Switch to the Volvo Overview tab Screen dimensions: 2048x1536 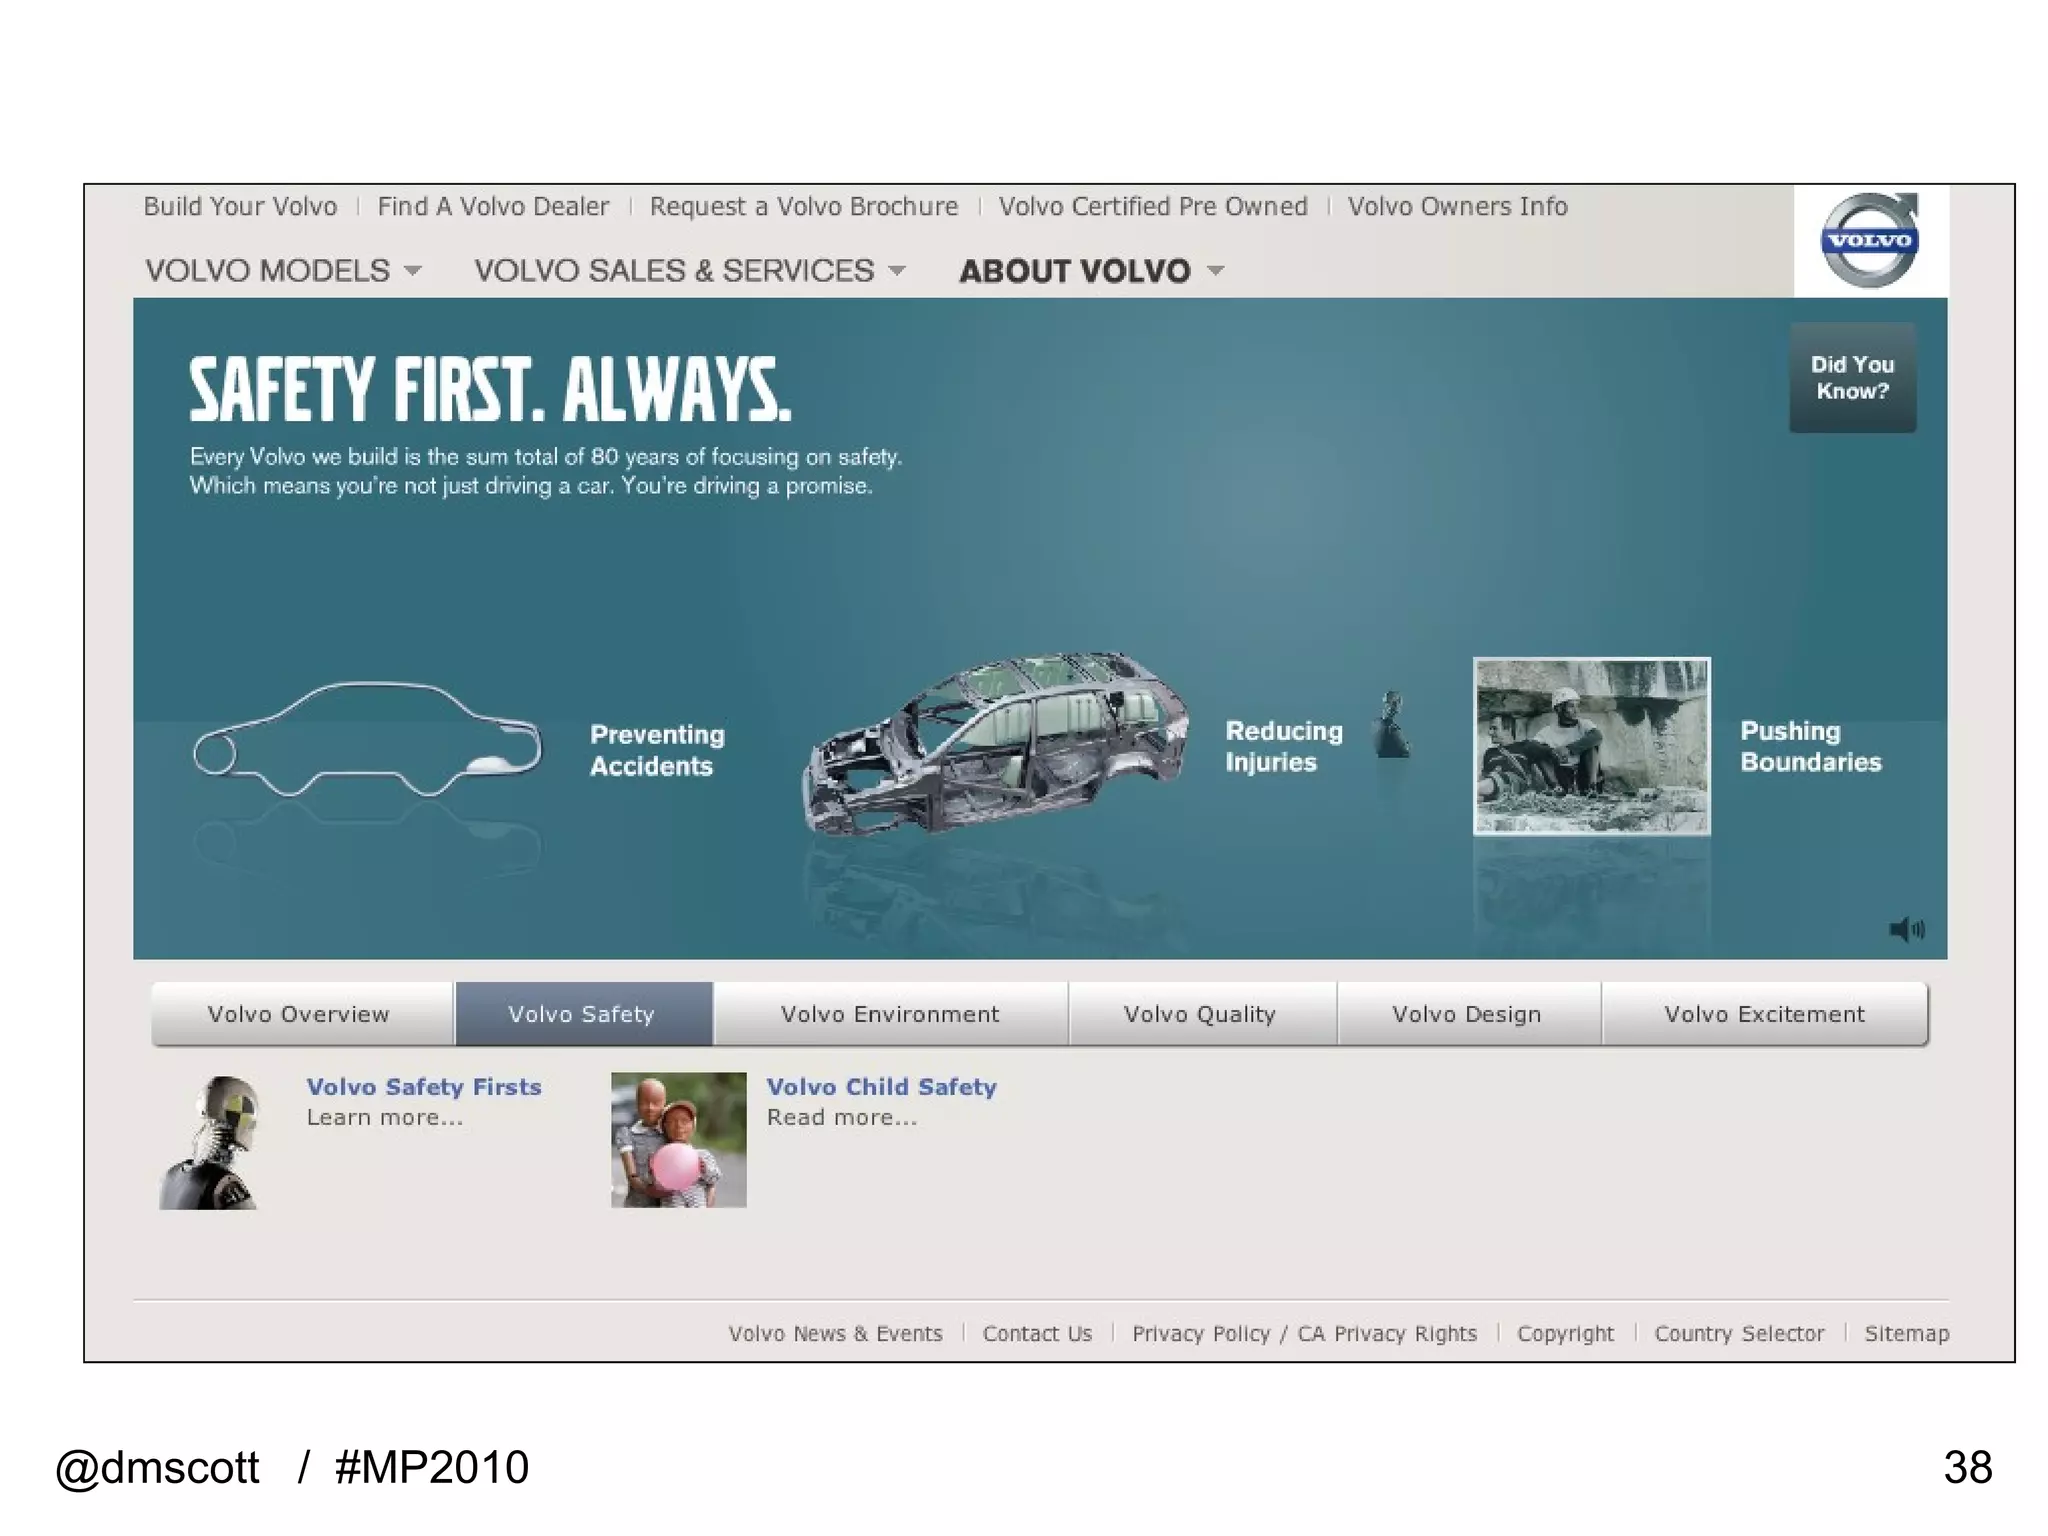click(x=302, y=1014)
